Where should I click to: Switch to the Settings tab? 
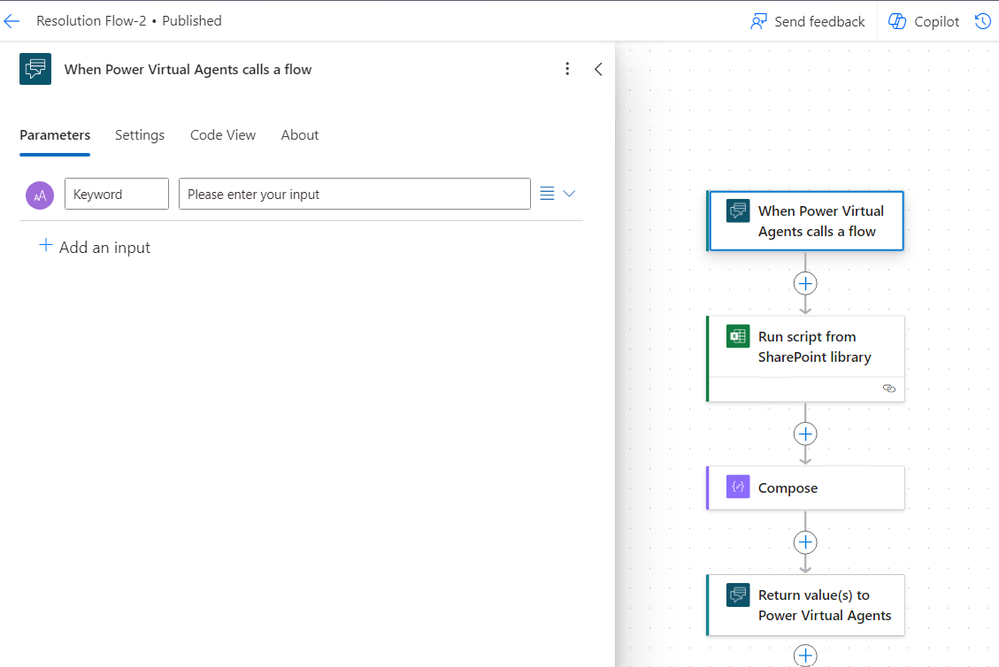point(139,135)
